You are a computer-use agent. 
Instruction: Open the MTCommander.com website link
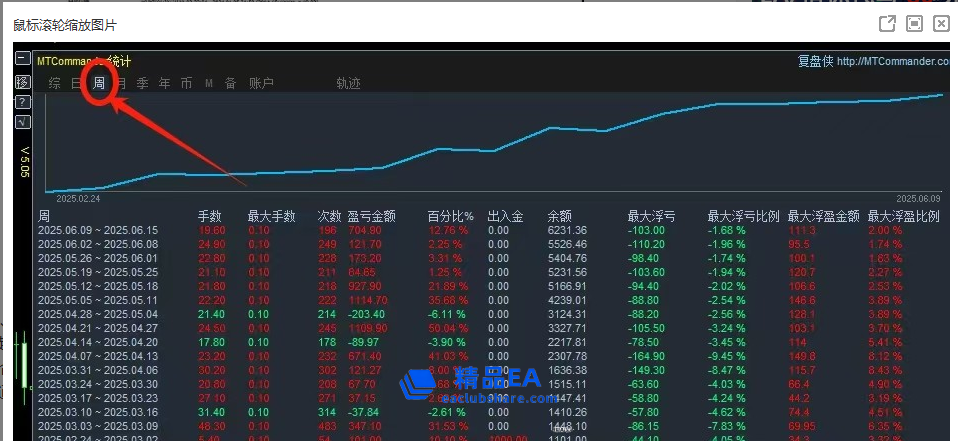click(892, 62)
